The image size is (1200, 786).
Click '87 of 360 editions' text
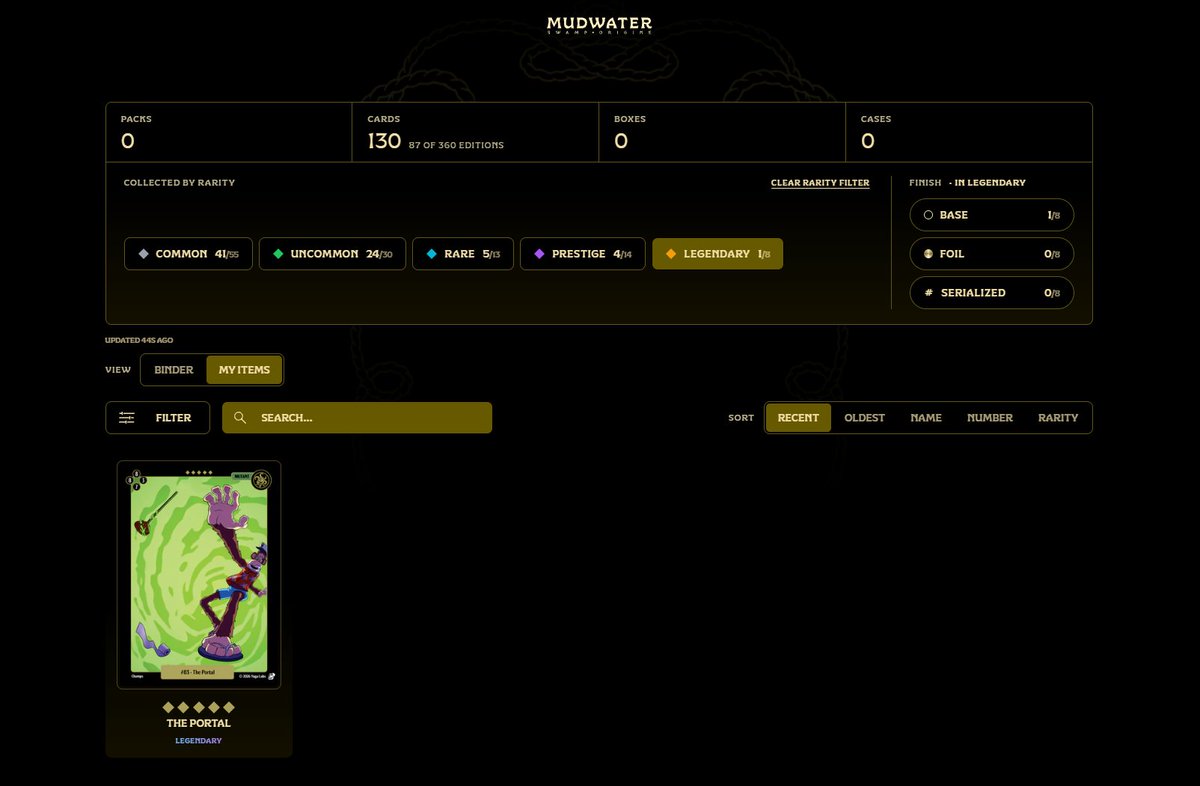(x=456, y=145)
